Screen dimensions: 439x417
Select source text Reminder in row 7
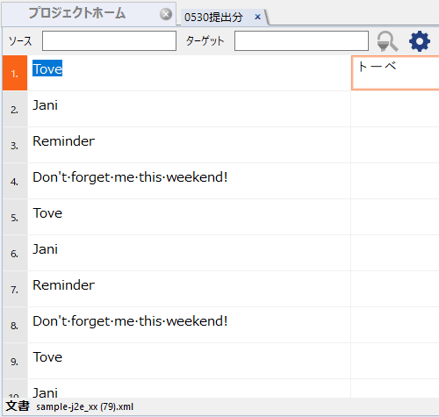pyautogui.click(x=64, y=285)
